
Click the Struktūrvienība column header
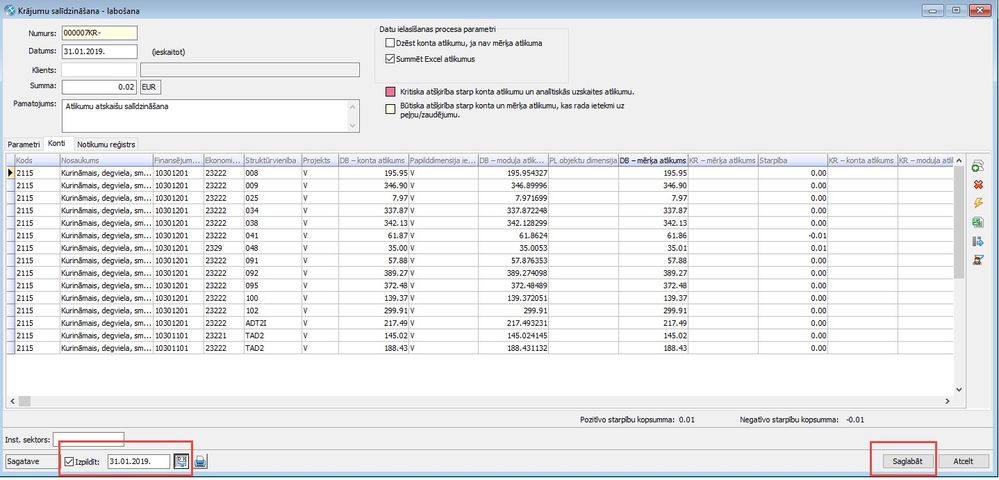coord(272,160)
